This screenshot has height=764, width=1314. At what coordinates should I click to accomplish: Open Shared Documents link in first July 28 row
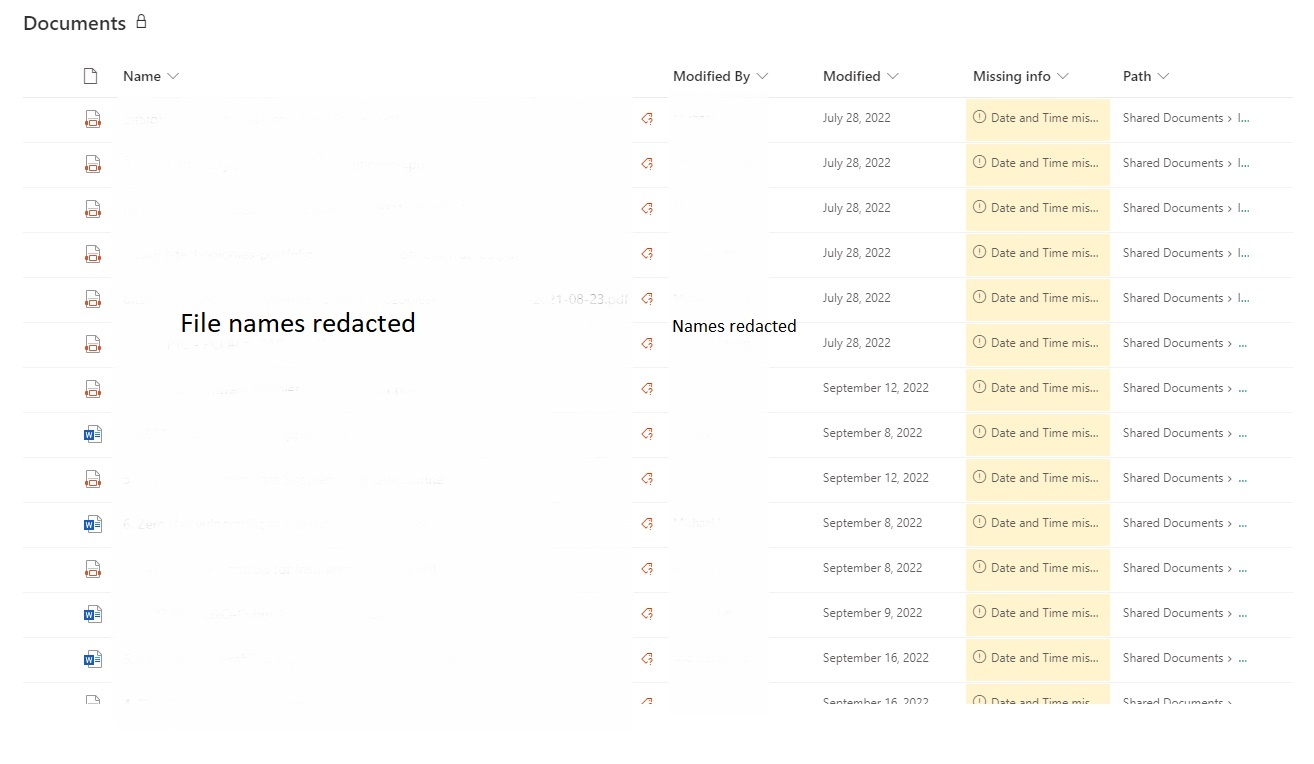[1172, 118]
